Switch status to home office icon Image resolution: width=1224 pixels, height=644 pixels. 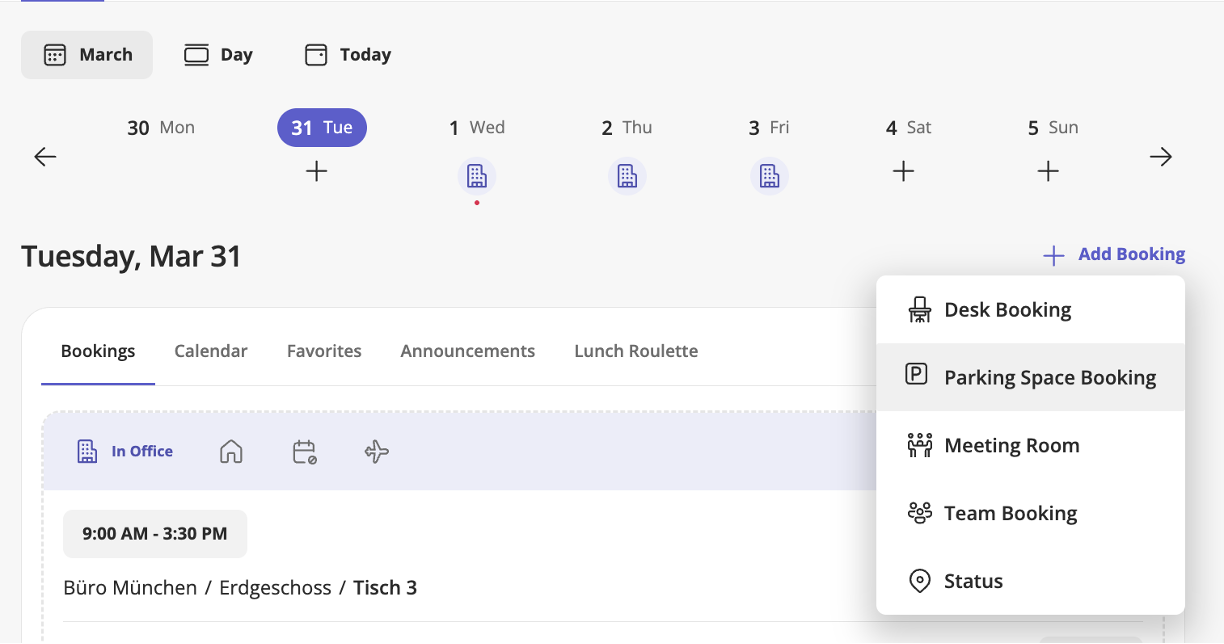click(x=231, y=452)
